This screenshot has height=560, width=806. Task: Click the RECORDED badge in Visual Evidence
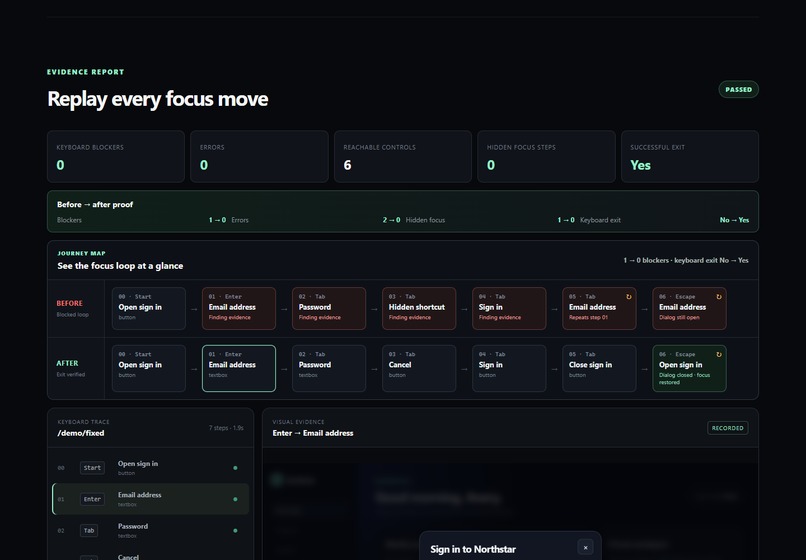click(727, 428)
